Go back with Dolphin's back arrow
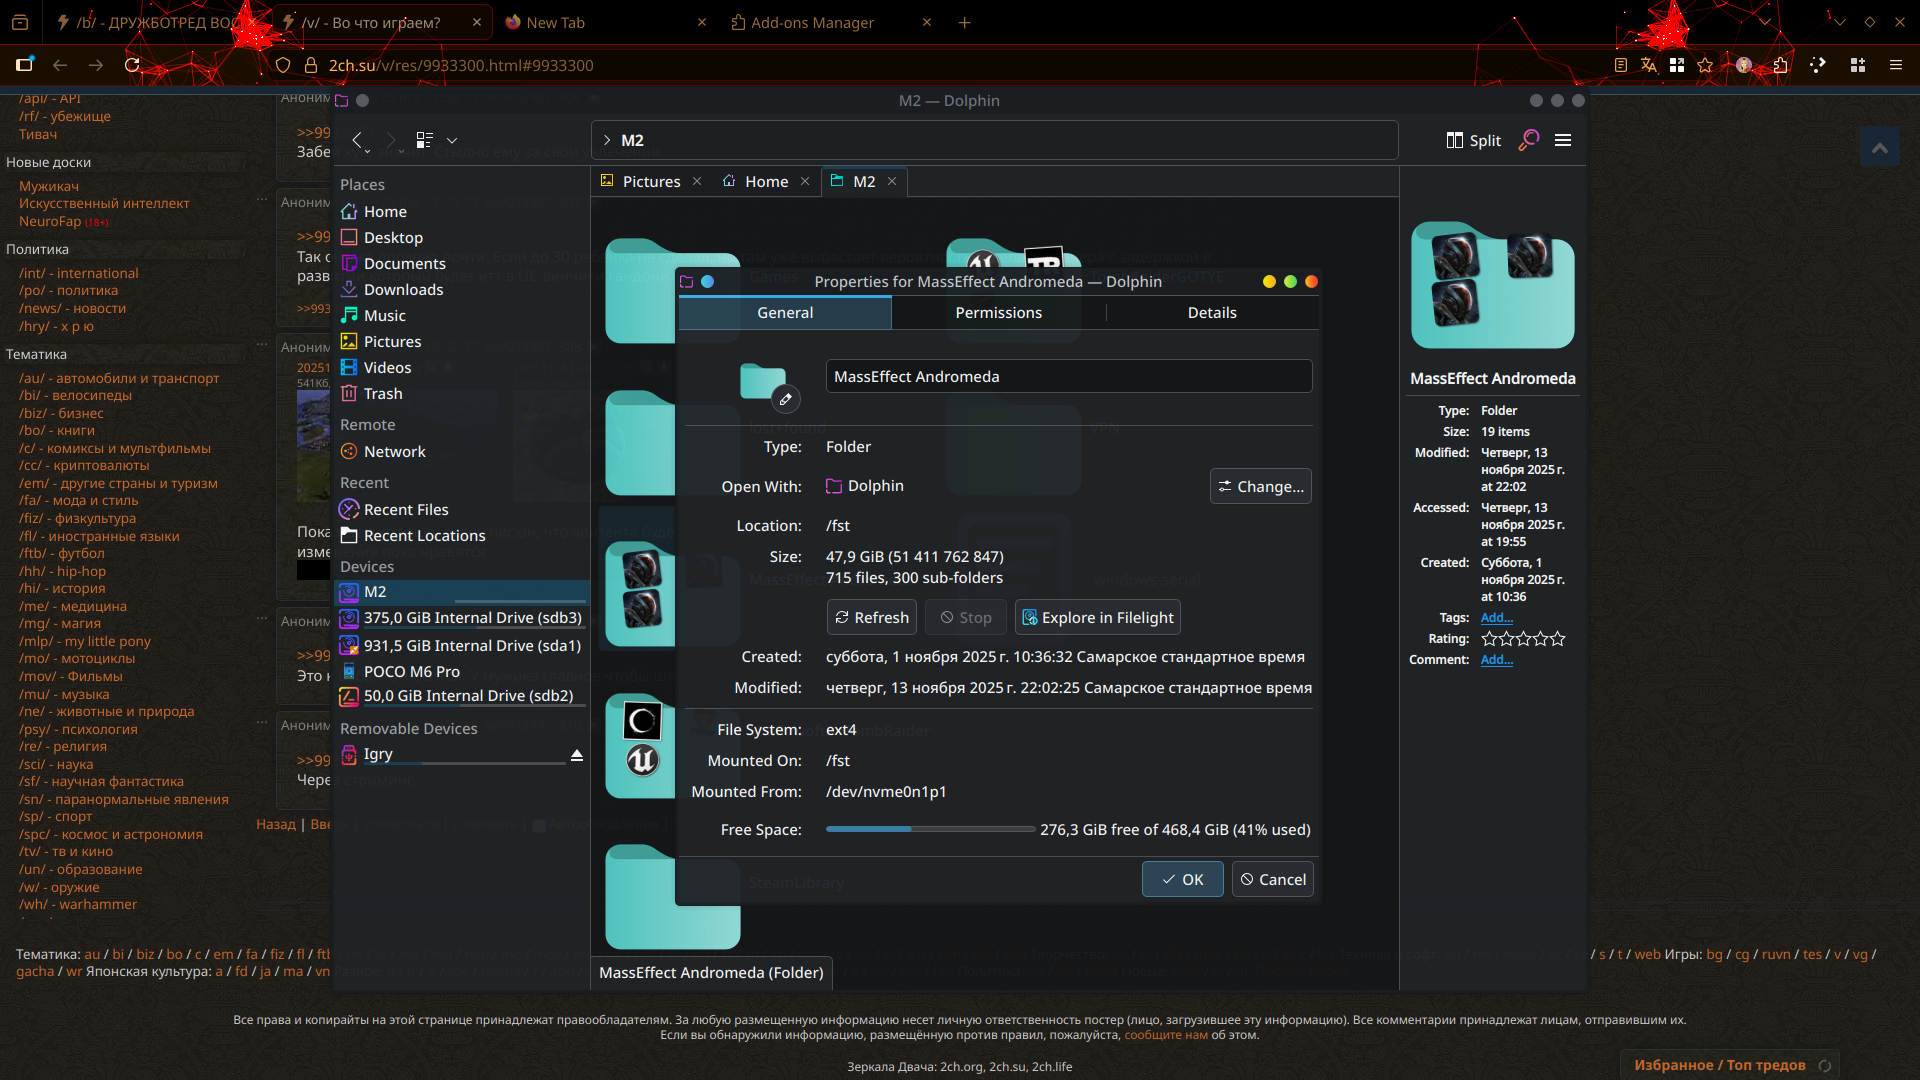 pyautogui.click(x=357, y=140)
